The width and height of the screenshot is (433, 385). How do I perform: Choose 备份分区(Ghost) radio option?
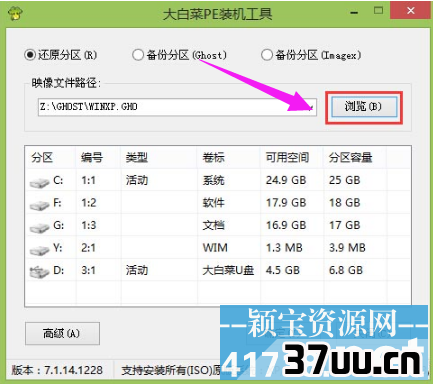pos(179,55)
